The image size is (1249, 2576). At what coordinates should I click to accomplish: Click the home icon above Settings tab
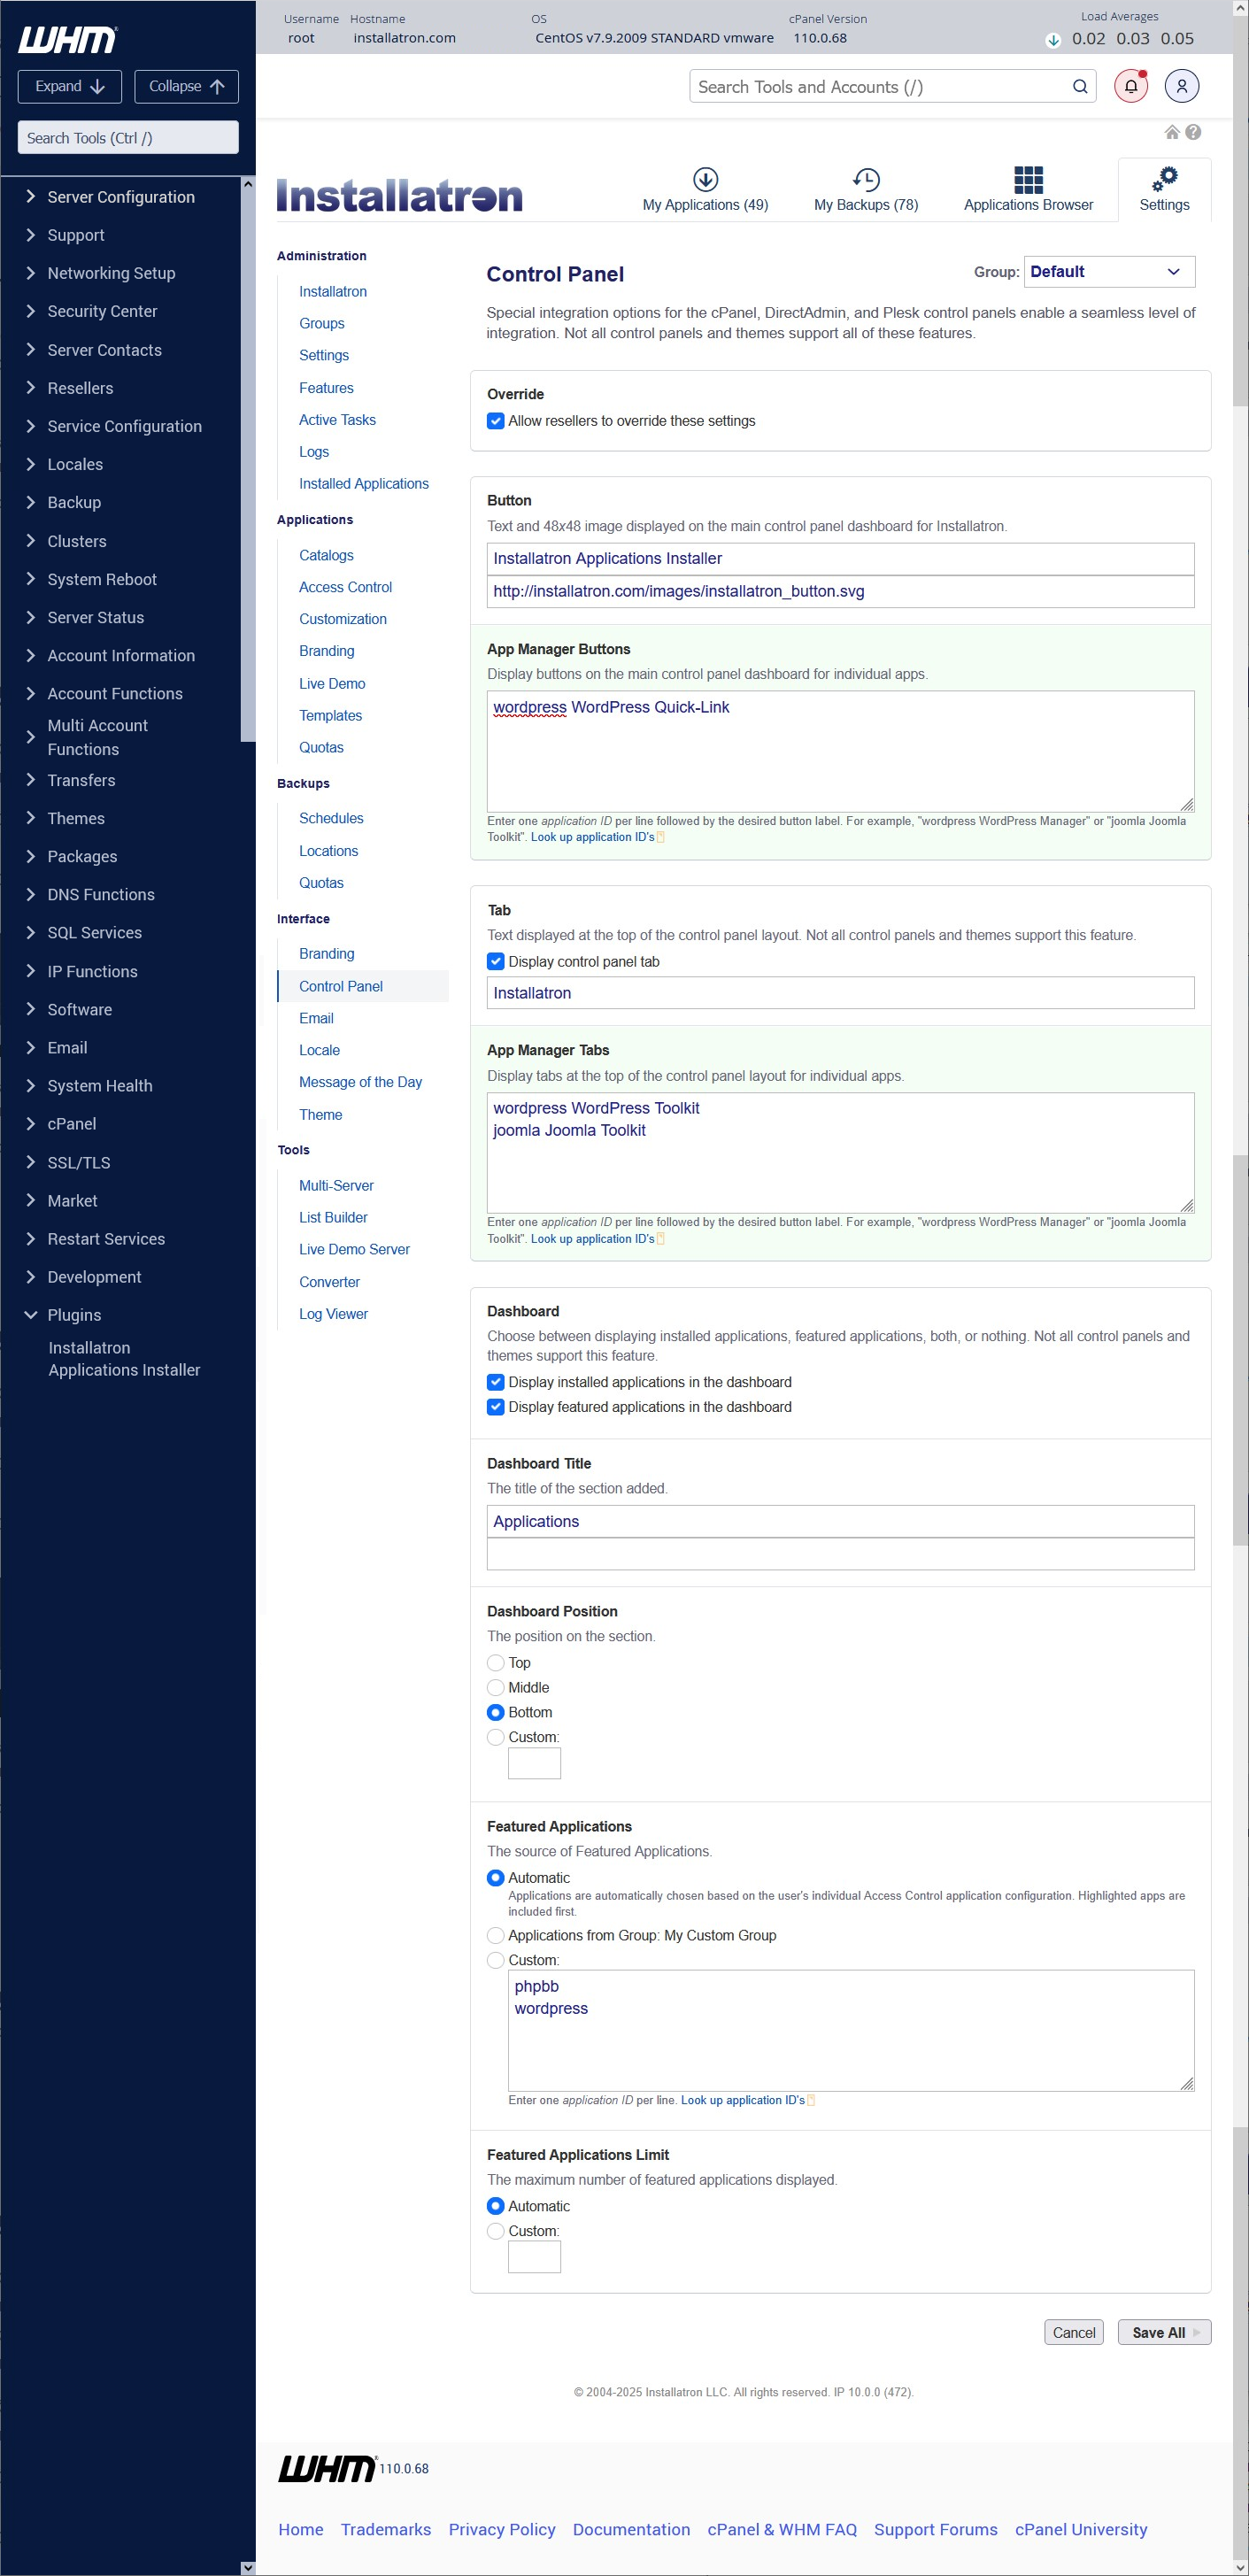click(1172, 132)
